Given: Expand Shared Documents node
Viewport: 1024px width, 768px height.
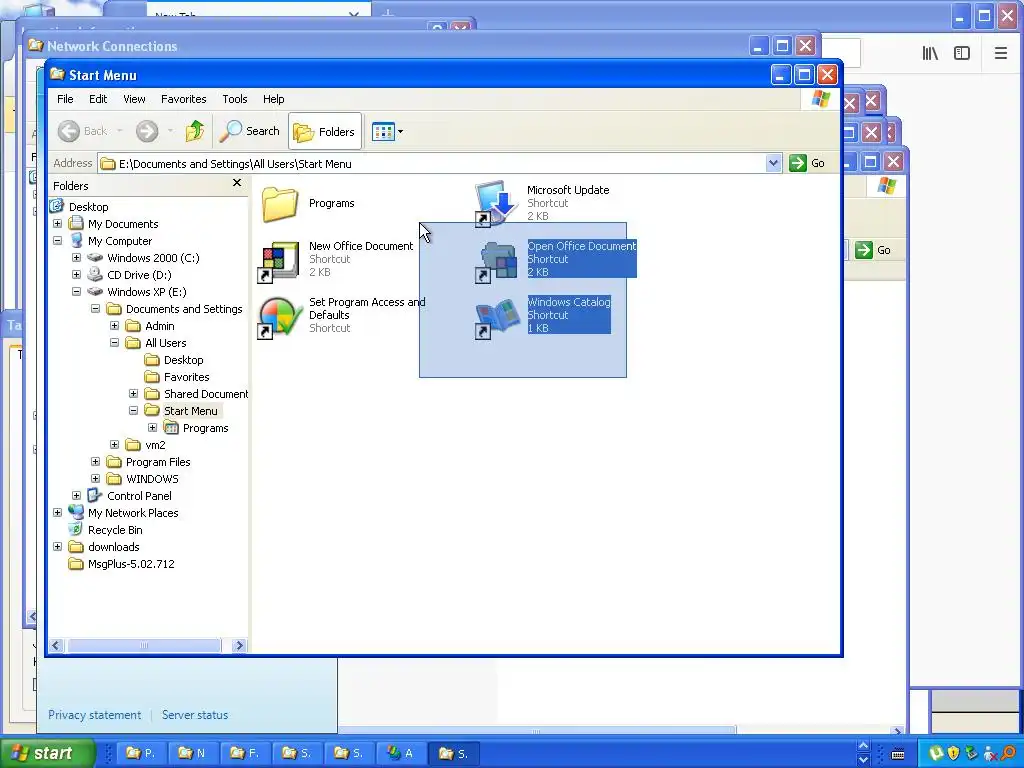Looking at the screenshot, I should tap(133, 394).
